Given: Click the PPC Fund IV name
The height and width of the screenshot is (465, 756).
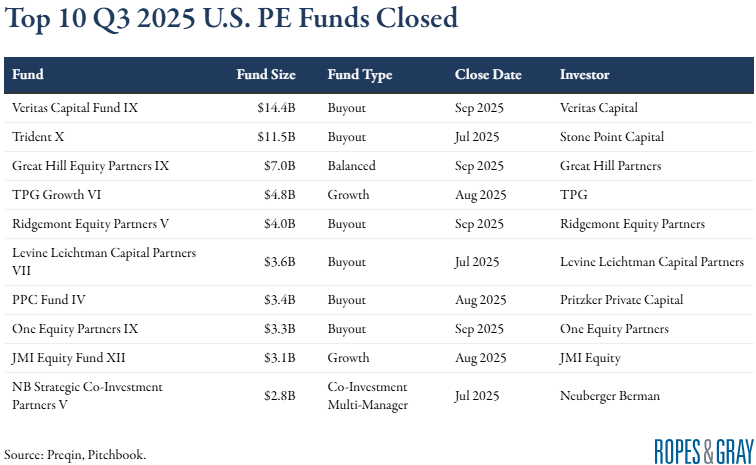Looking at the screenshot, I should coord(47,299).
